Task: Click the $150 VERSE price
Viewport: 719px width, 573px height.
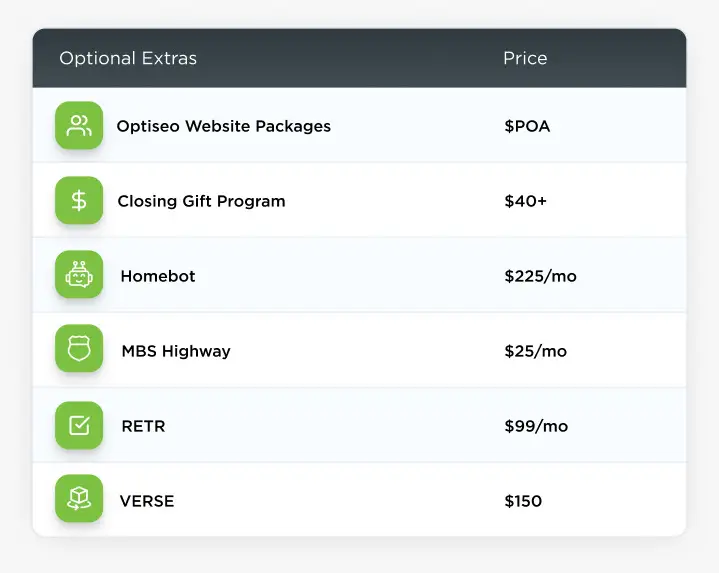Action: point(523,501)
